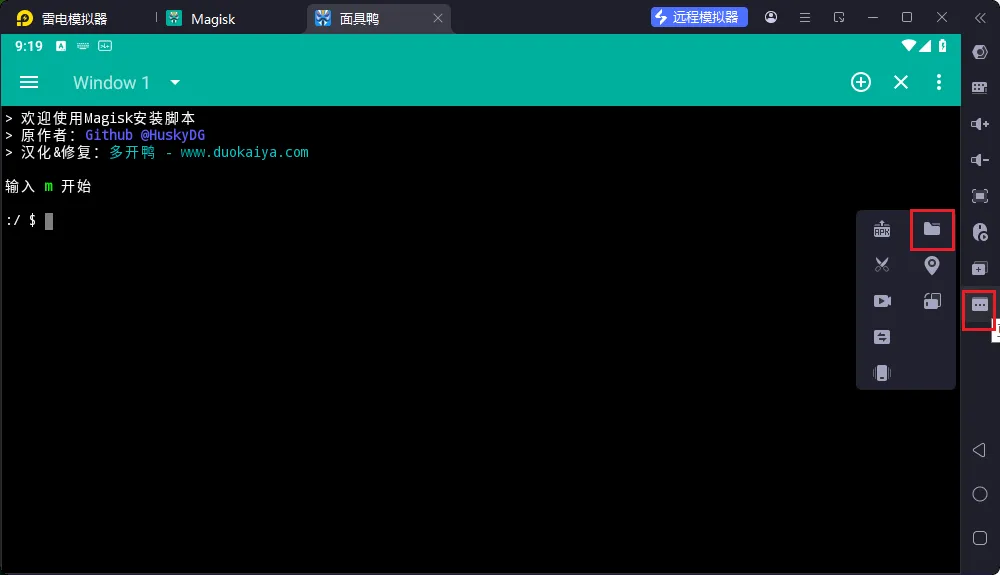Switch to the Magisk tab
This screenshot has height=575, width=1000.
pos(212,18)
